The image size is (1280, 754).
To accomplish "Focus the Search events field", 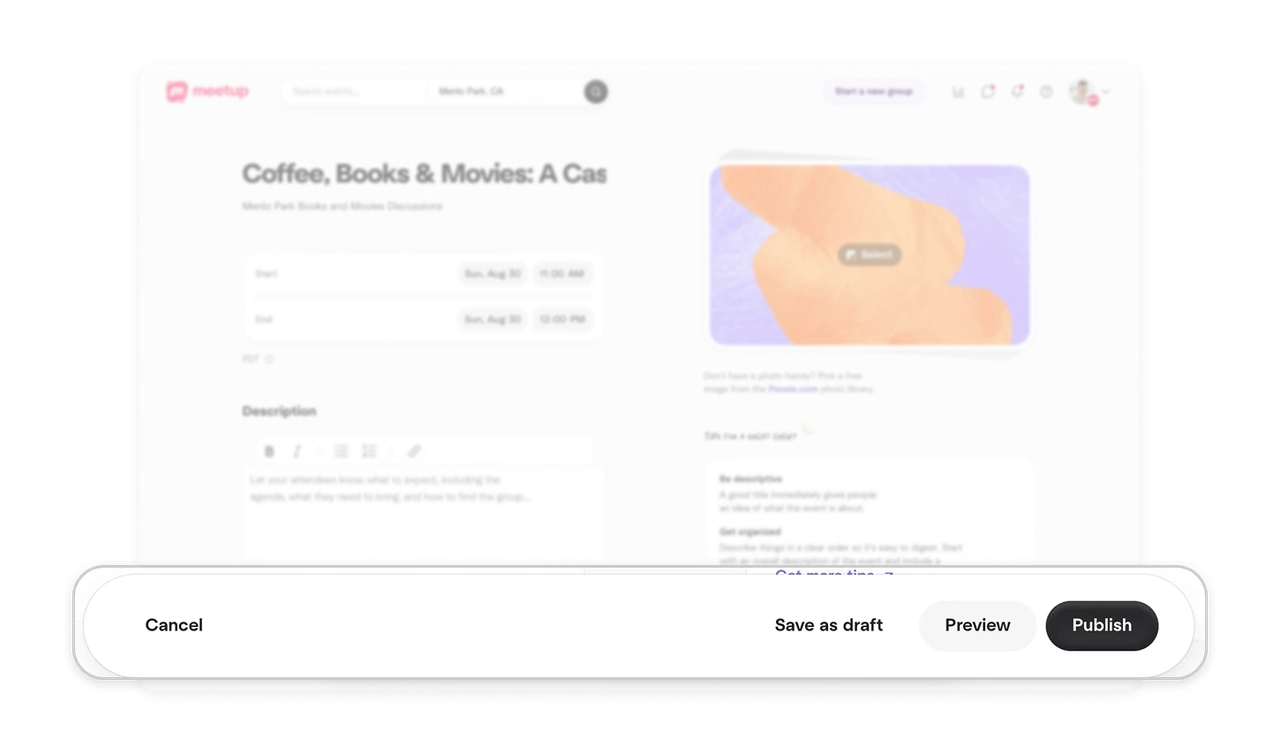I will (x=355, y=92).
